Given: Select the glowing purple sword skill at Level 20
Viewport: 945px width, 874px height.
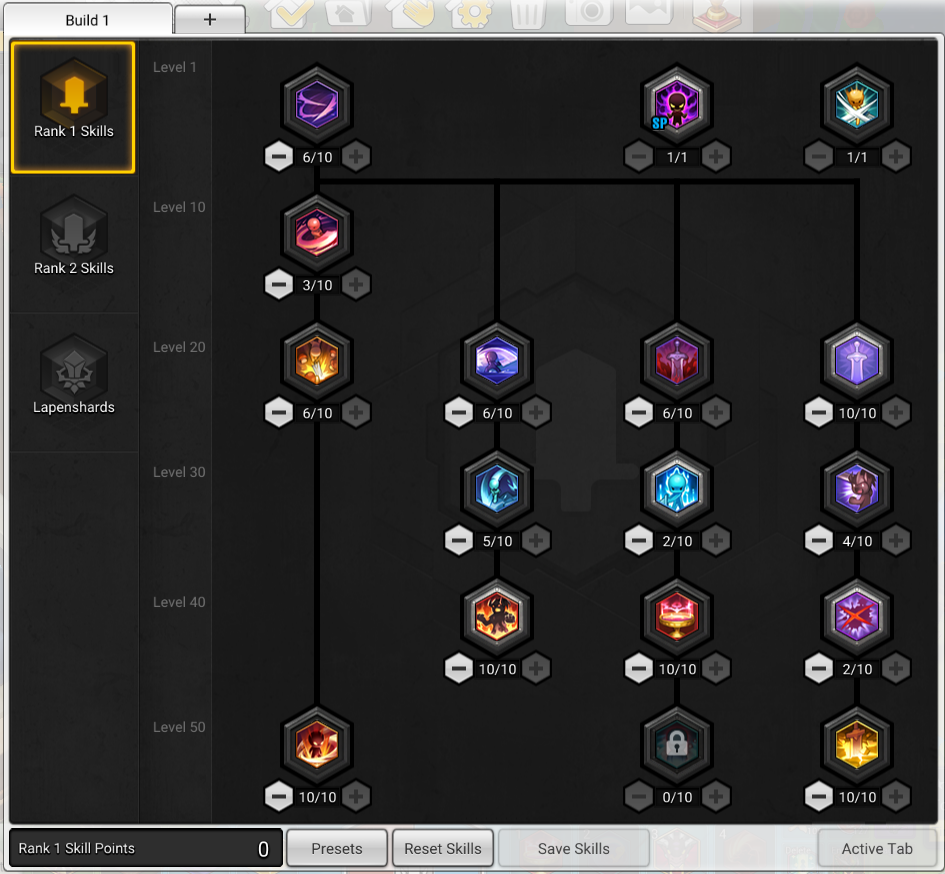Looking at the screenshot, I should pyautogui.click(x=856, y=360).
